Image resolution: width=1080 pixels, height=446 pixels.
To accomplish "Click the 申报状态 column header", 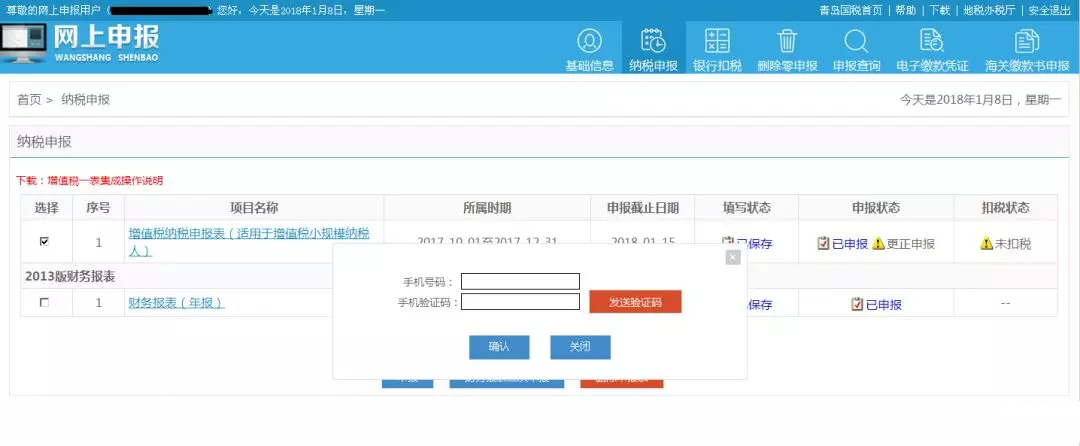I will (x=876, y=207).
